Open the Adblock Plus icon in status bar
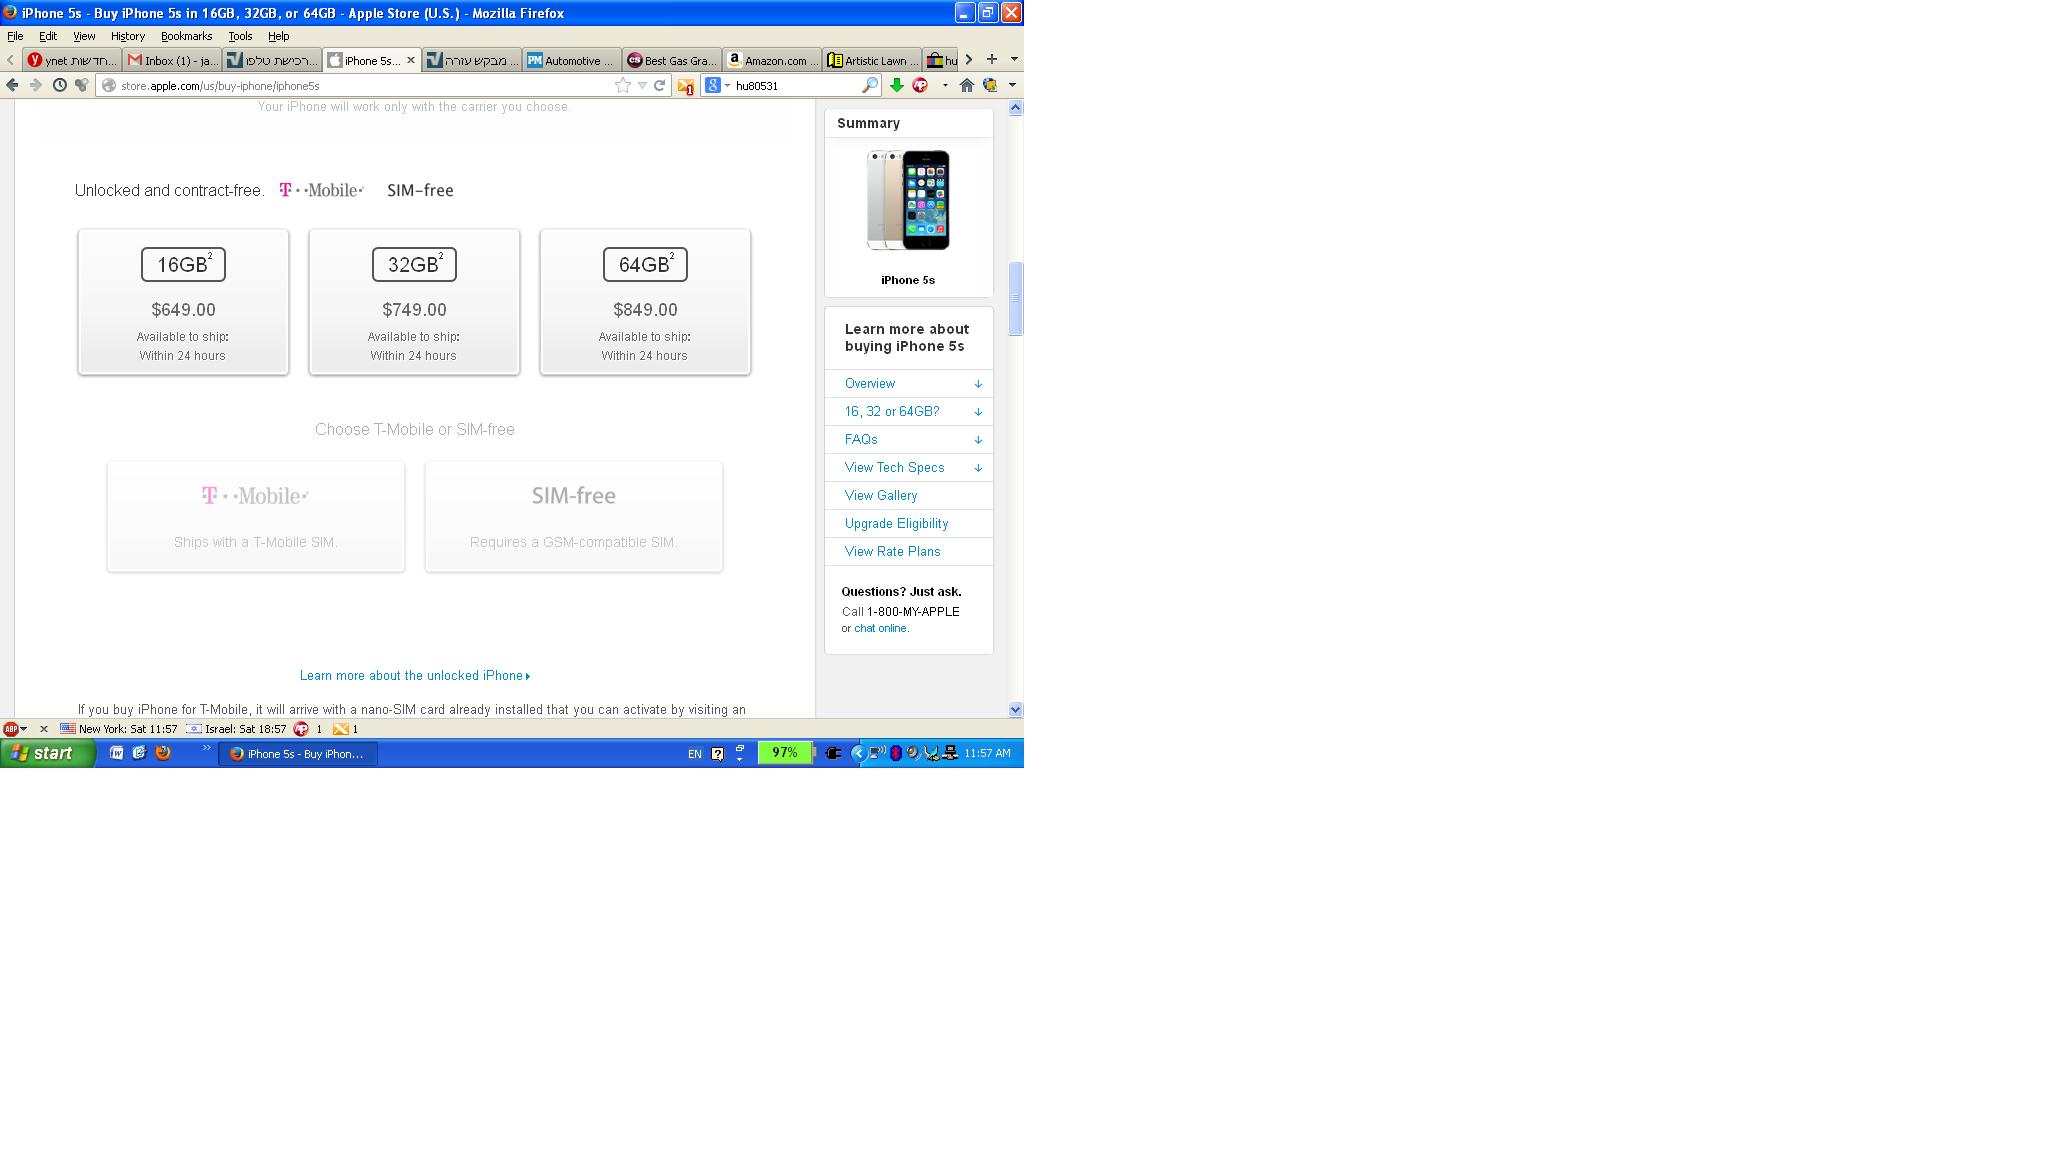This screenshot has height=1161, width=2064. [x=10, y=729]
